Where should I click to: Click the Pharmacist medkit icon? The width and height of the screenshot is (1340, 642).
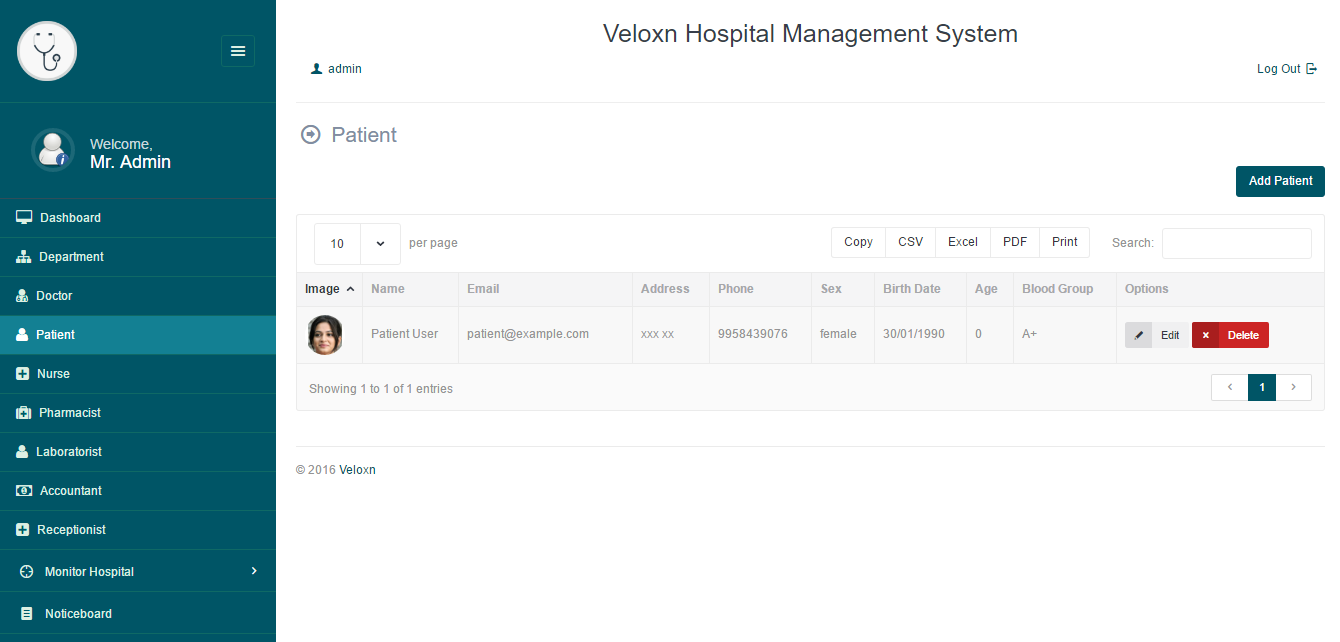(24, 413)
